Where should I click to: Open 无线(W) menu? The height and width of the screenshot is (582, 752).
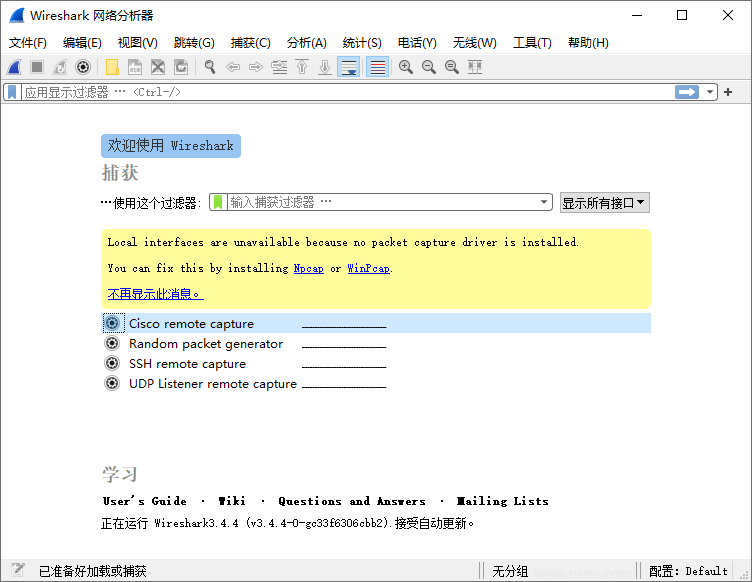(x=474, y=43)
